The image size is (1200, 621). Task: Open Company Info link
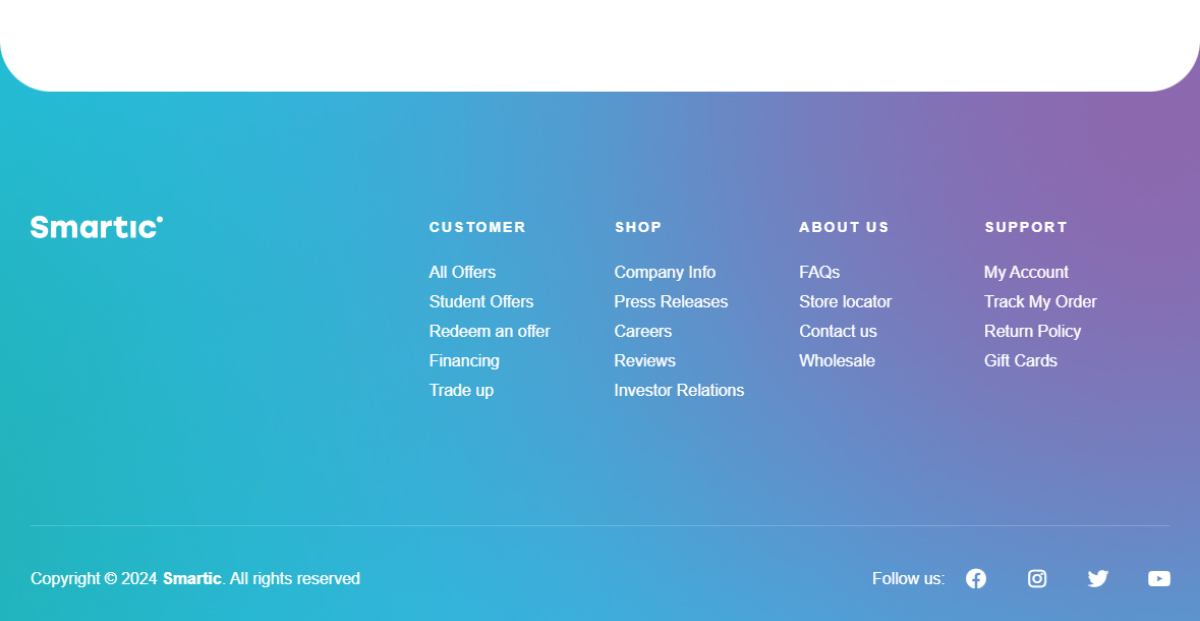664,272
